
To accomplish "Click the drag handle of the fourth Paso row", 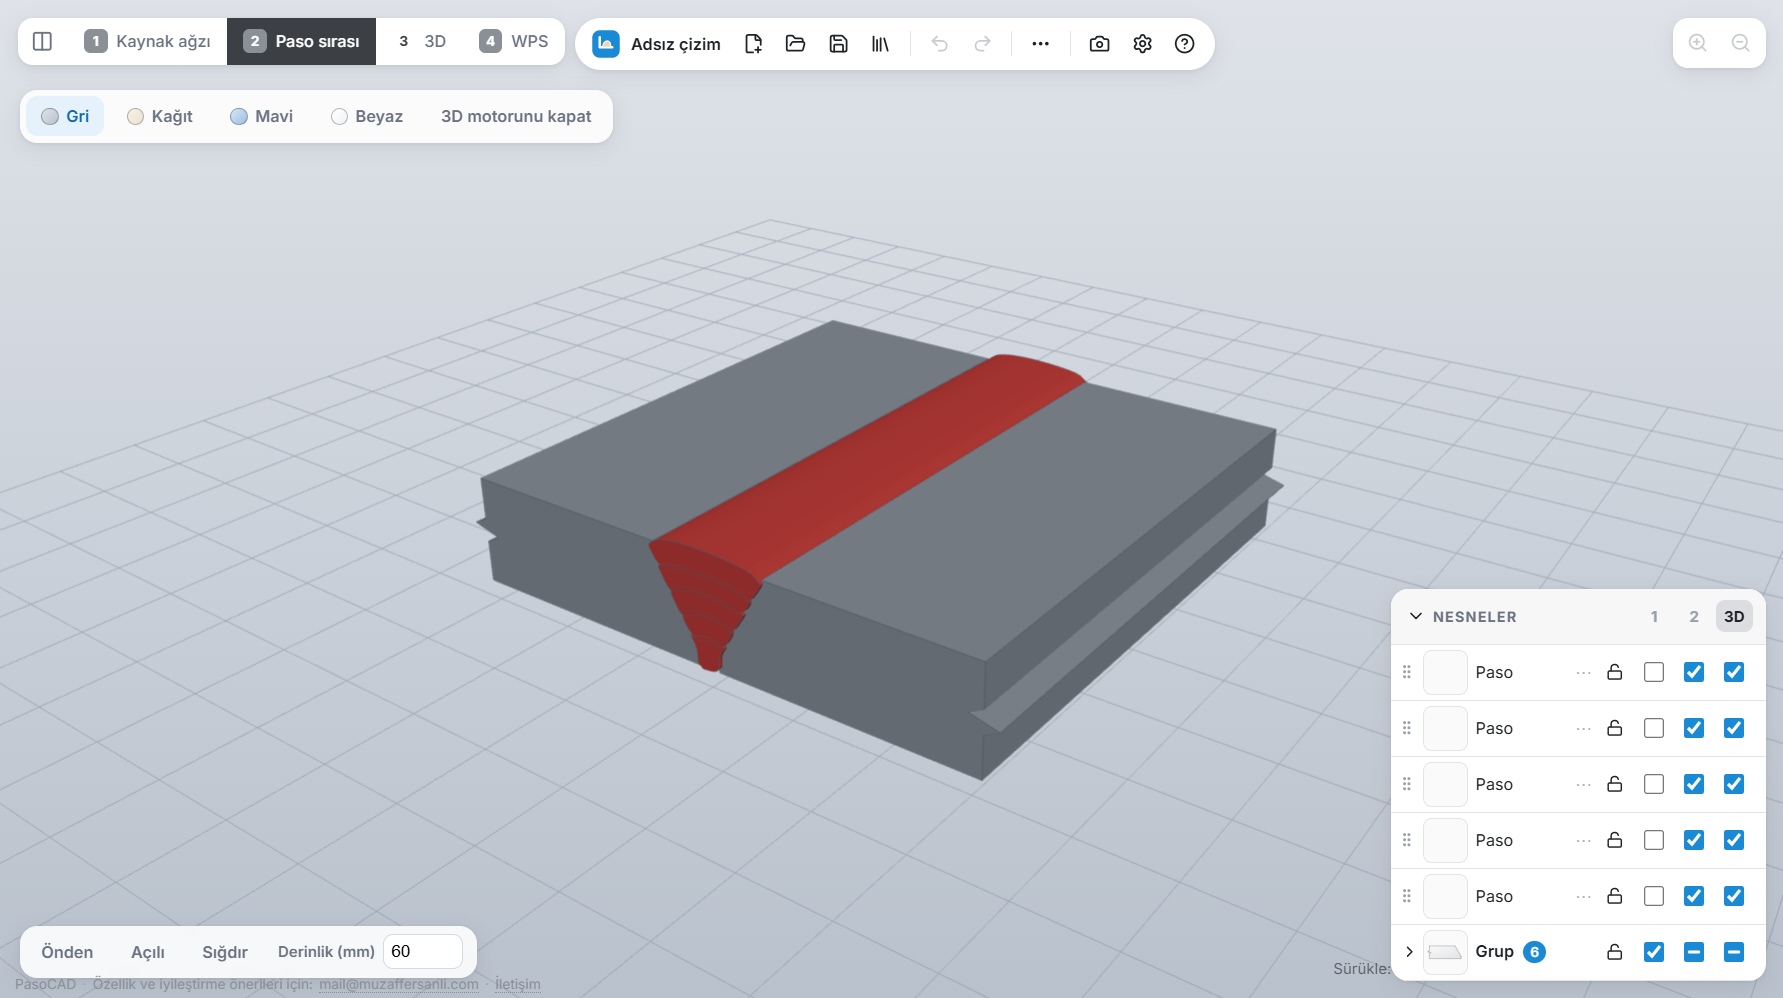I will pos(1407,840).
